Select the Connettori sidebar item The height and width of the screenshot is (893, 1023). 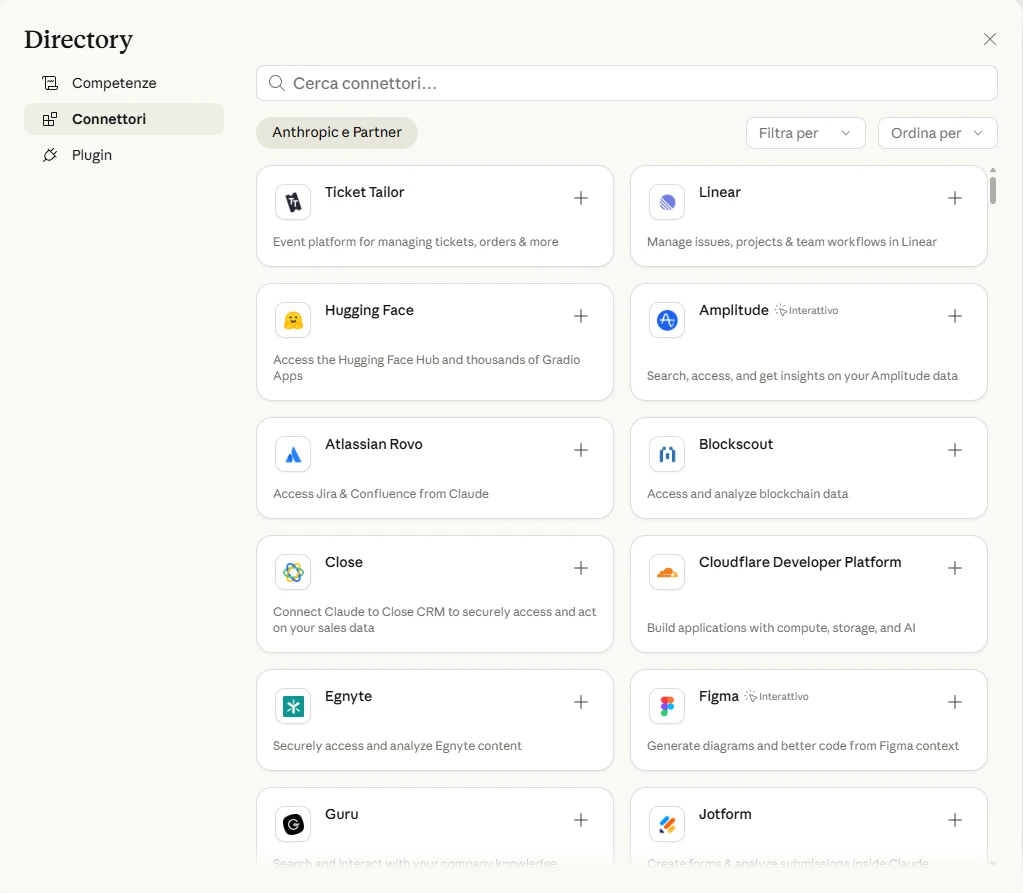tap(109, 119)
